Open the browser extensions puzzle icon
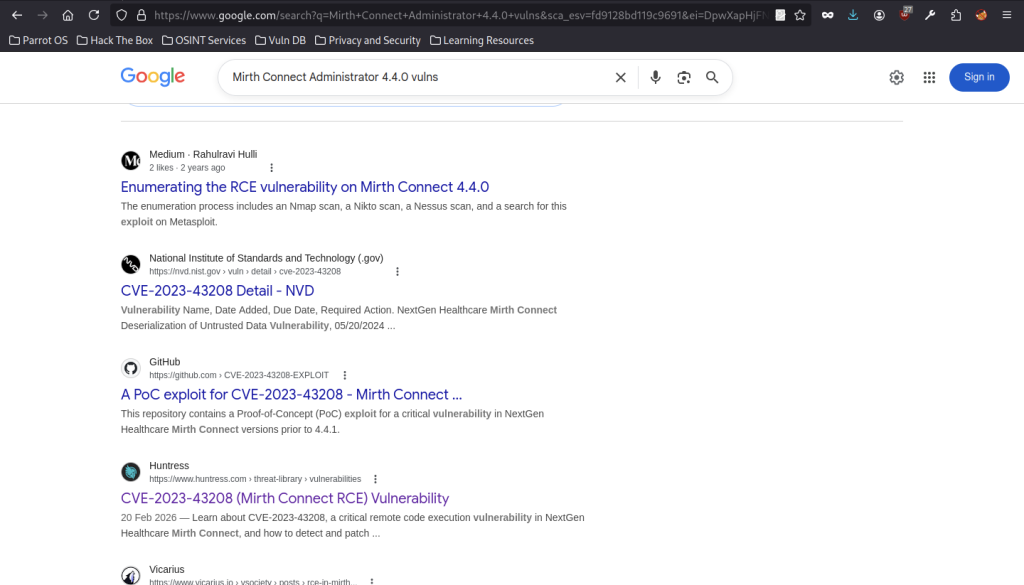Viewport: 1024px width, 585px height. tap(956, 15)
